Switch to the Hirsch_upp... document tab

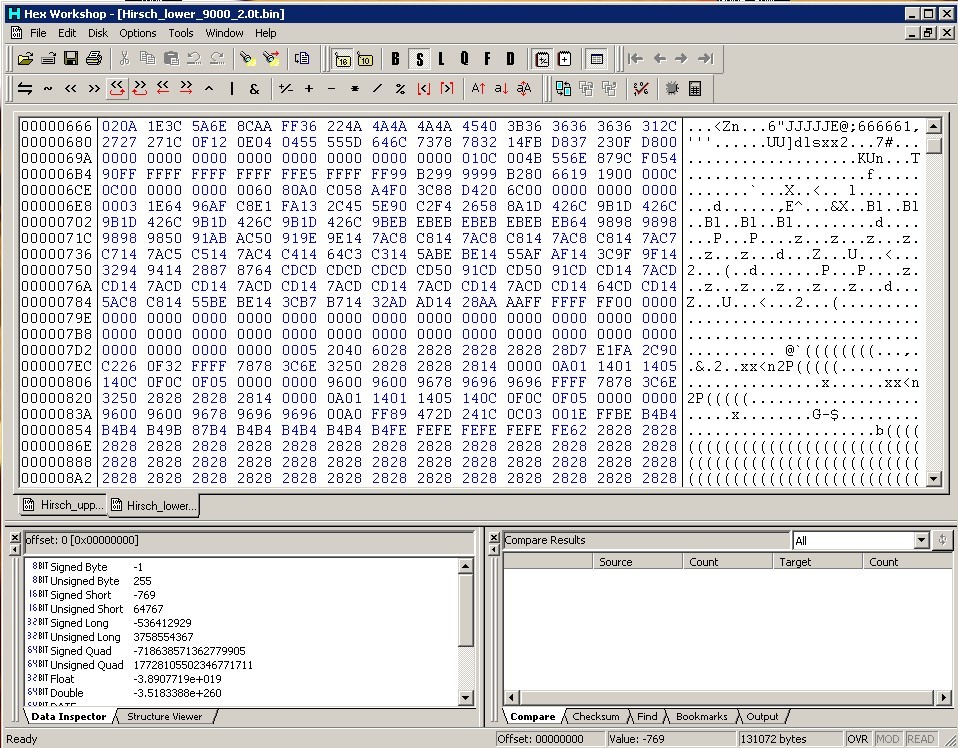64,505
